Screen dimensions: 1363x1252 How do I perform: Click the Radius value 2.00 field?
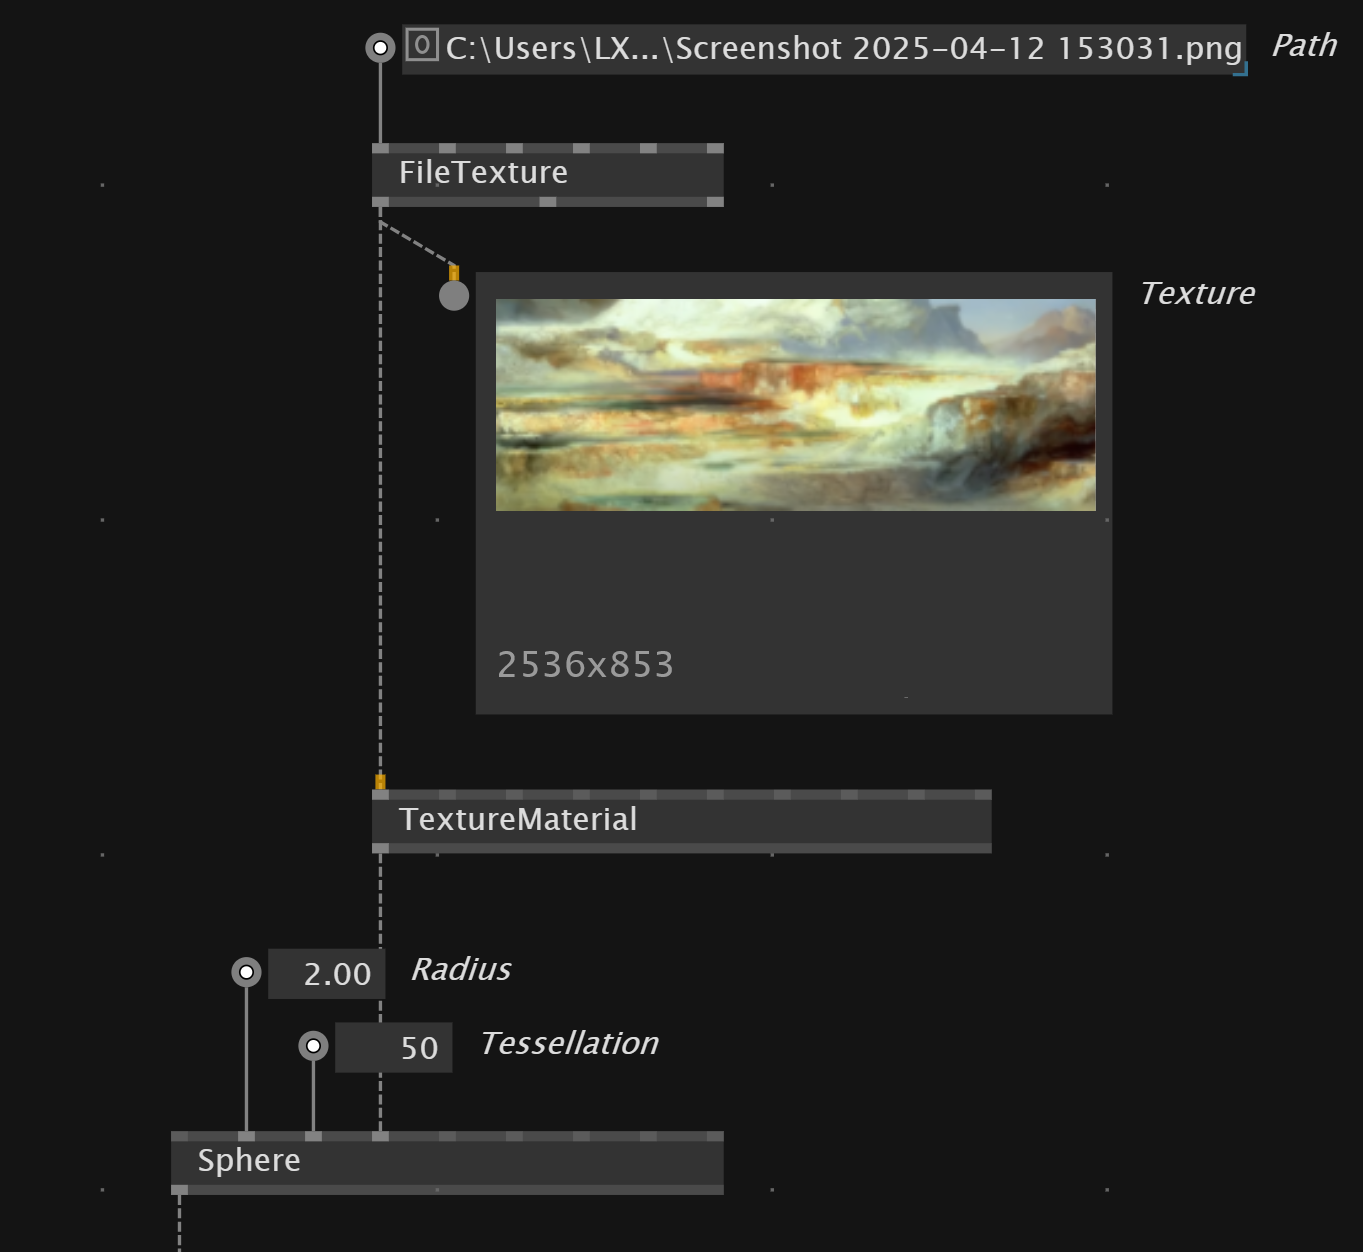click(326, 974)
